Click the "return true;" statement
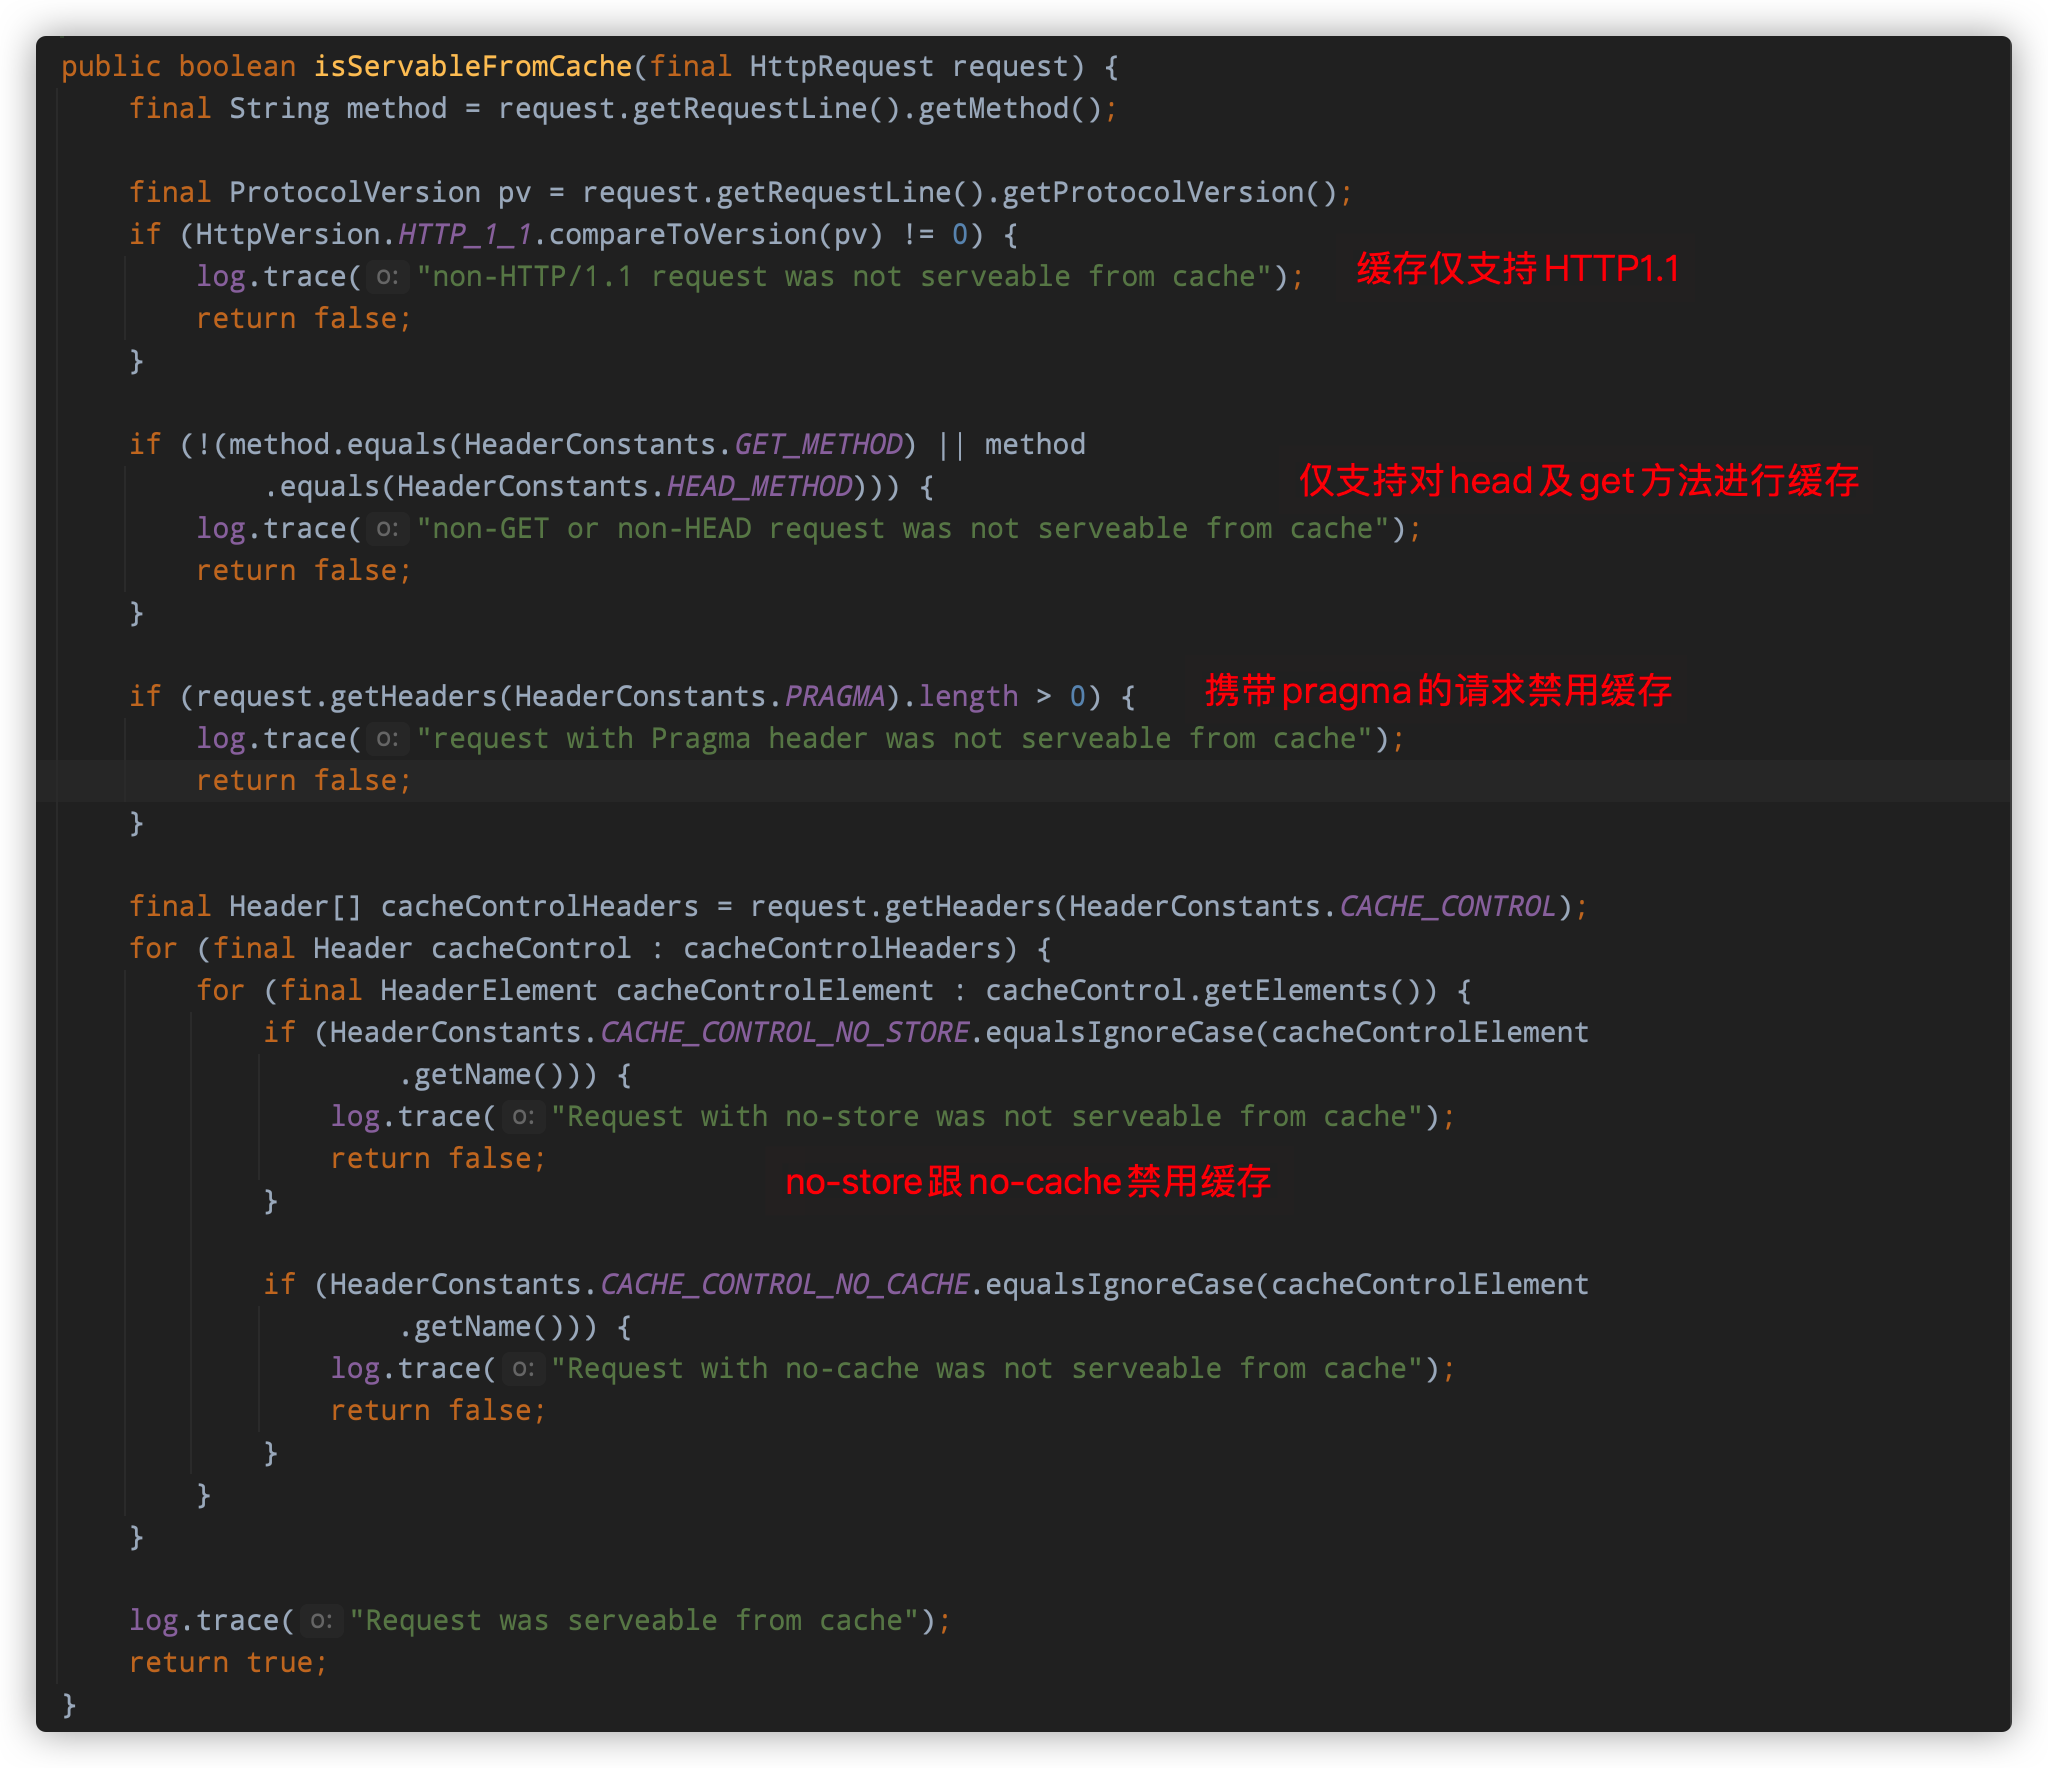This screenshot has width=2048, height=1768. pyautogui.click(x=227, y=1663)
